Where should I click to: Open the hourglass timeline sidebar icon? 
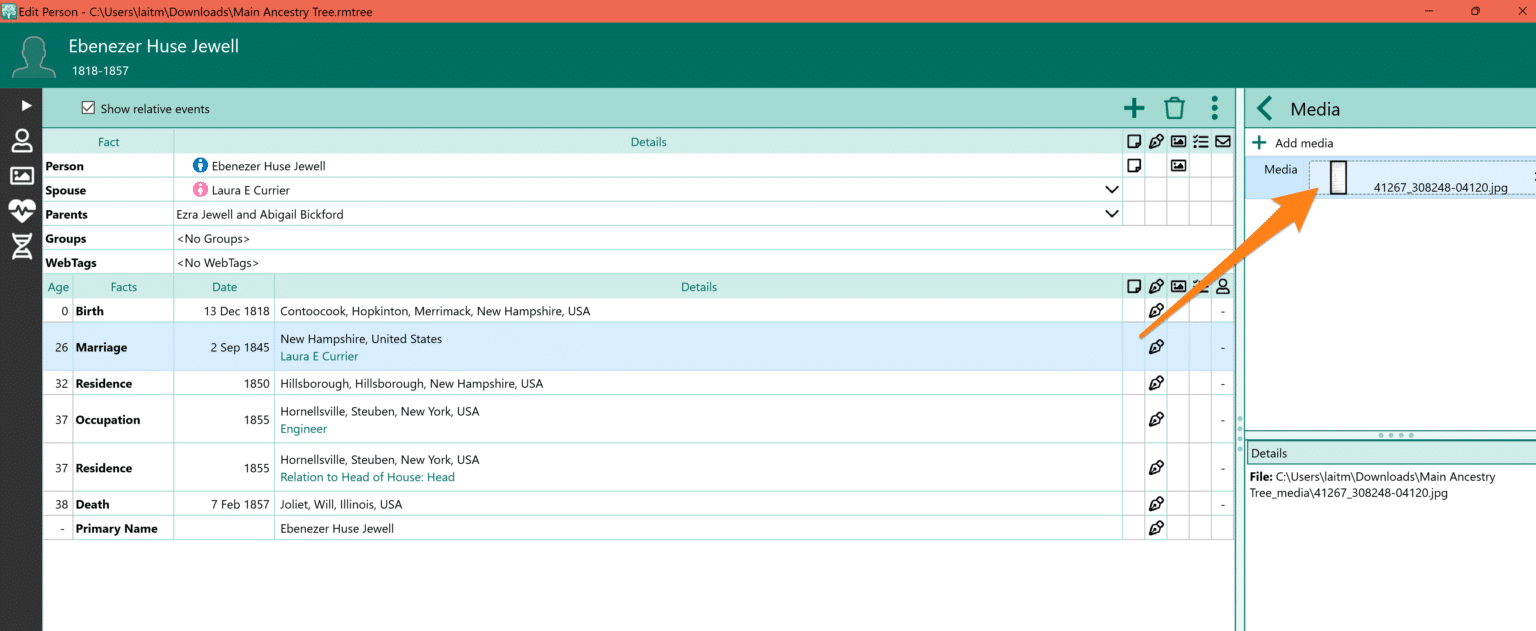coord(22,246)
